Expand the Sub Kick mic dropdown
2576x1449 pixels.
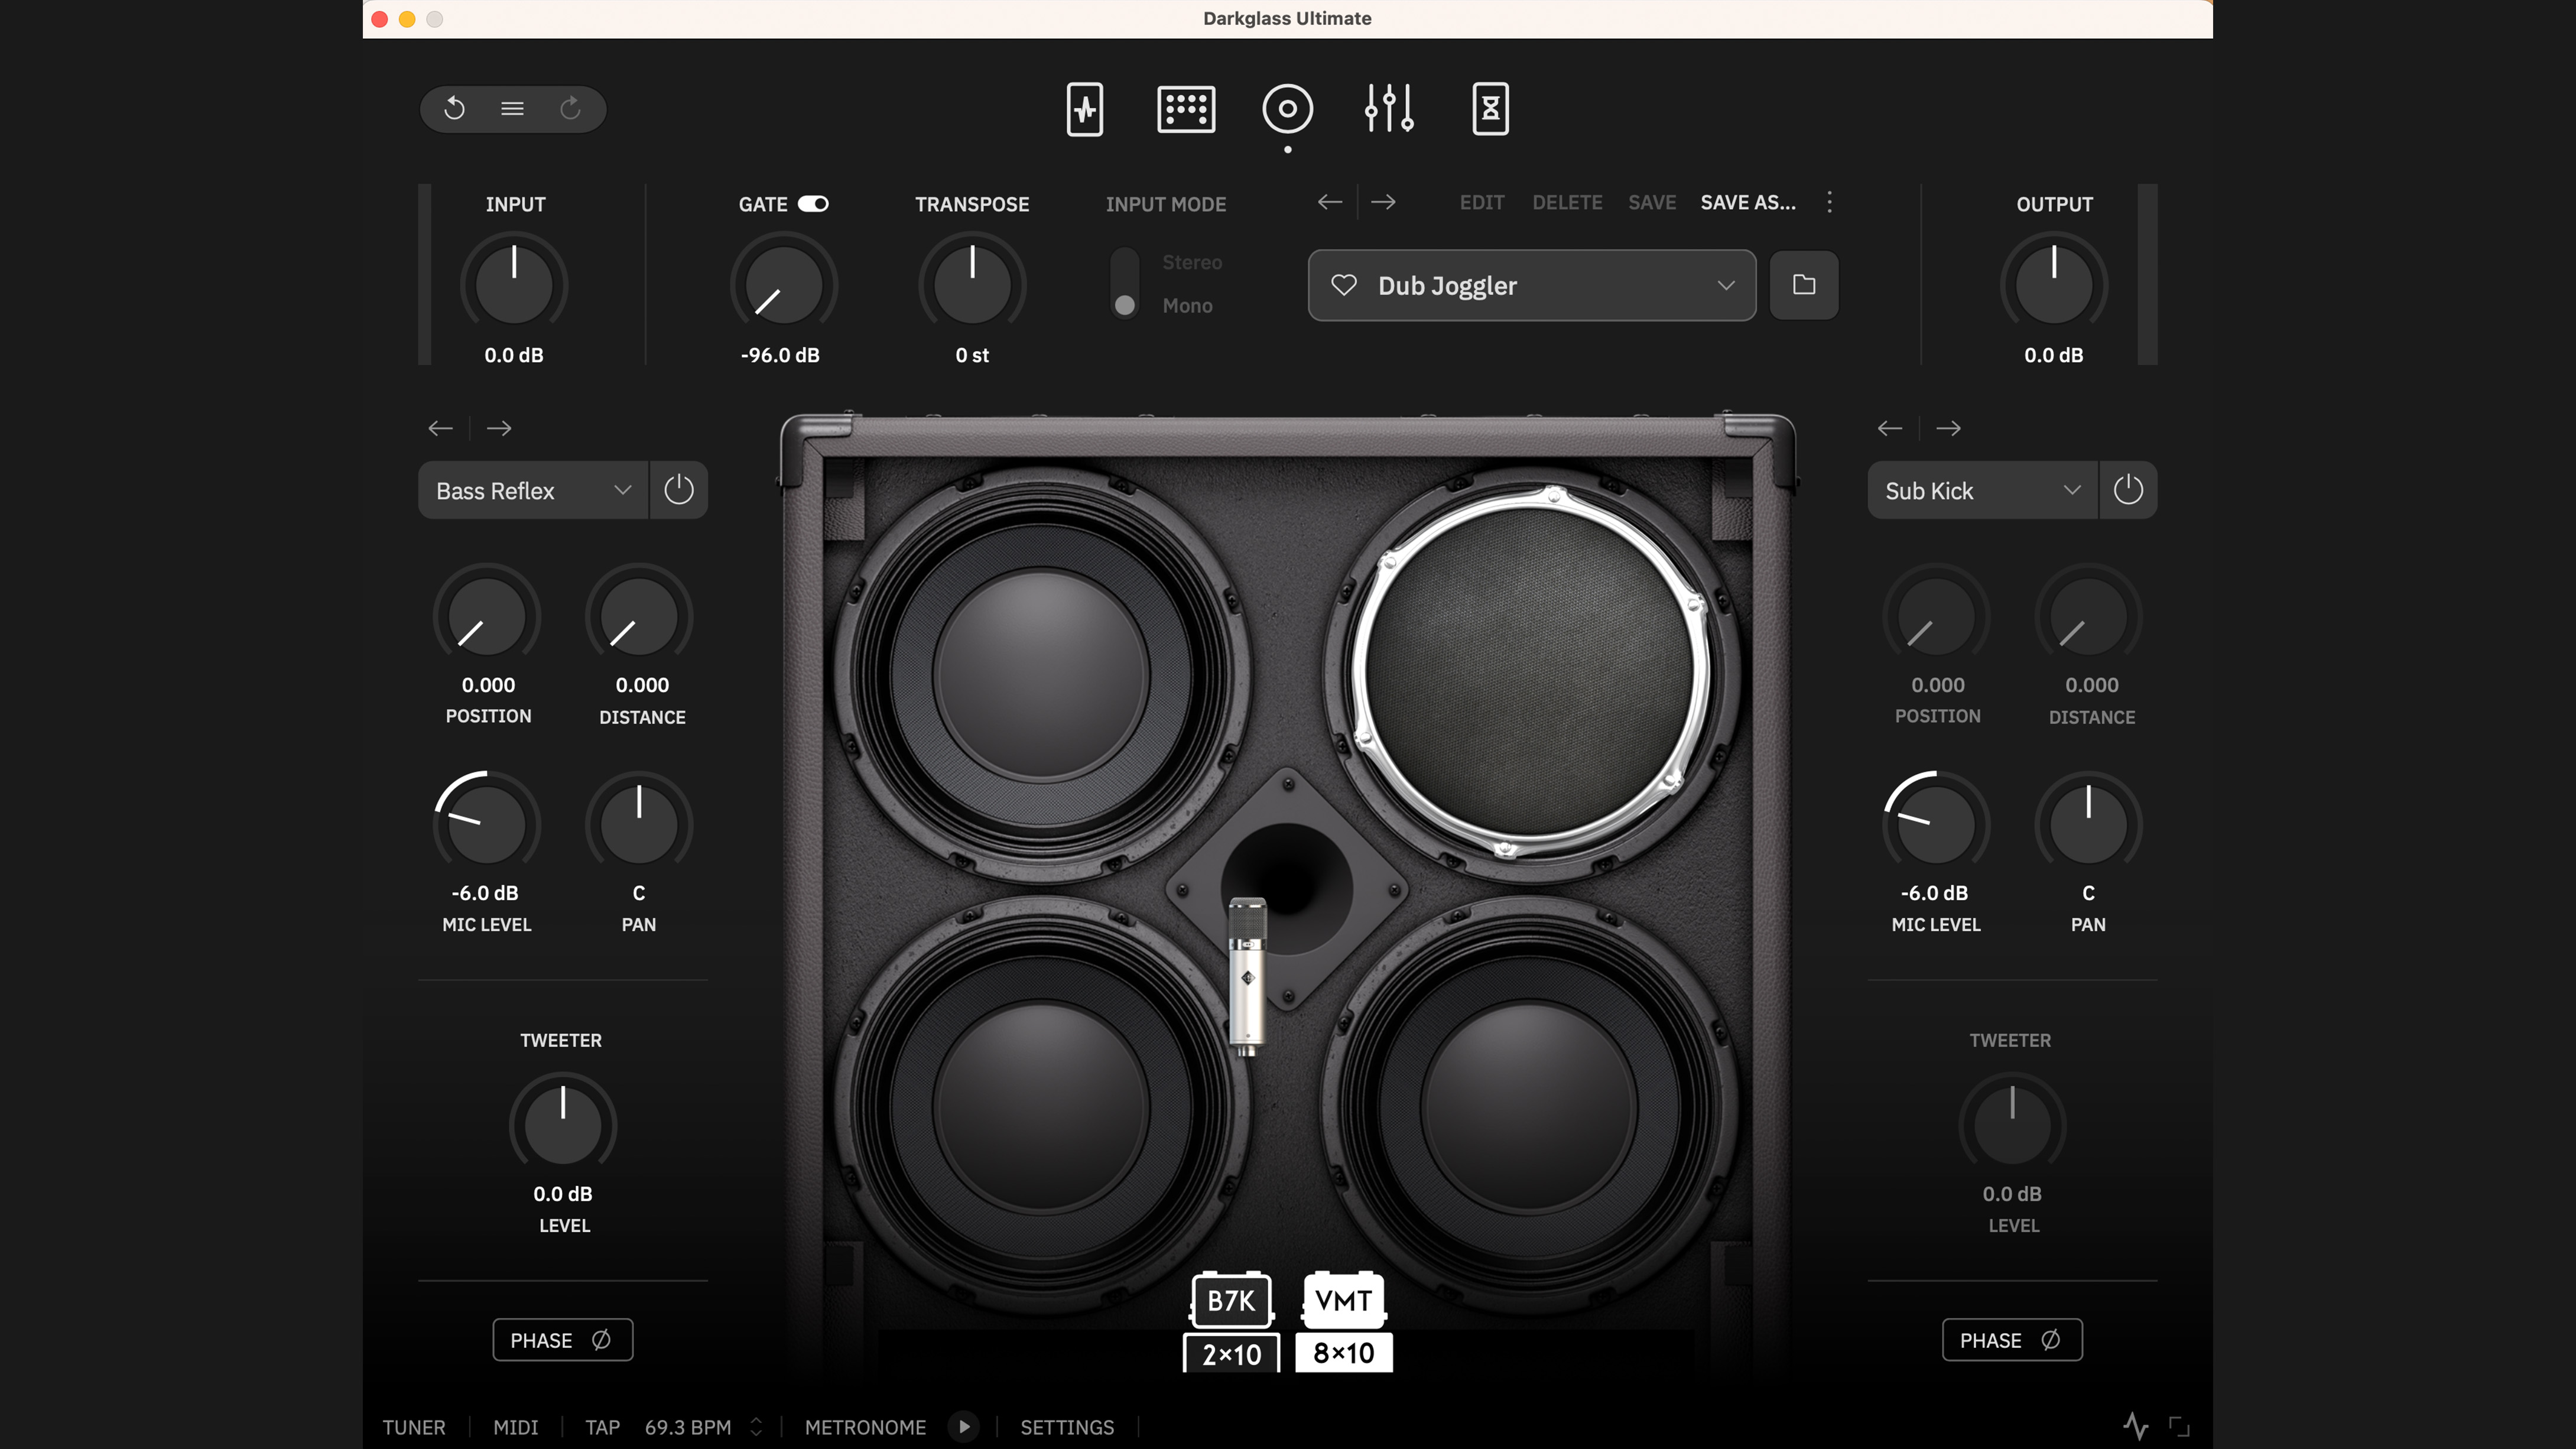point(1982,490)
